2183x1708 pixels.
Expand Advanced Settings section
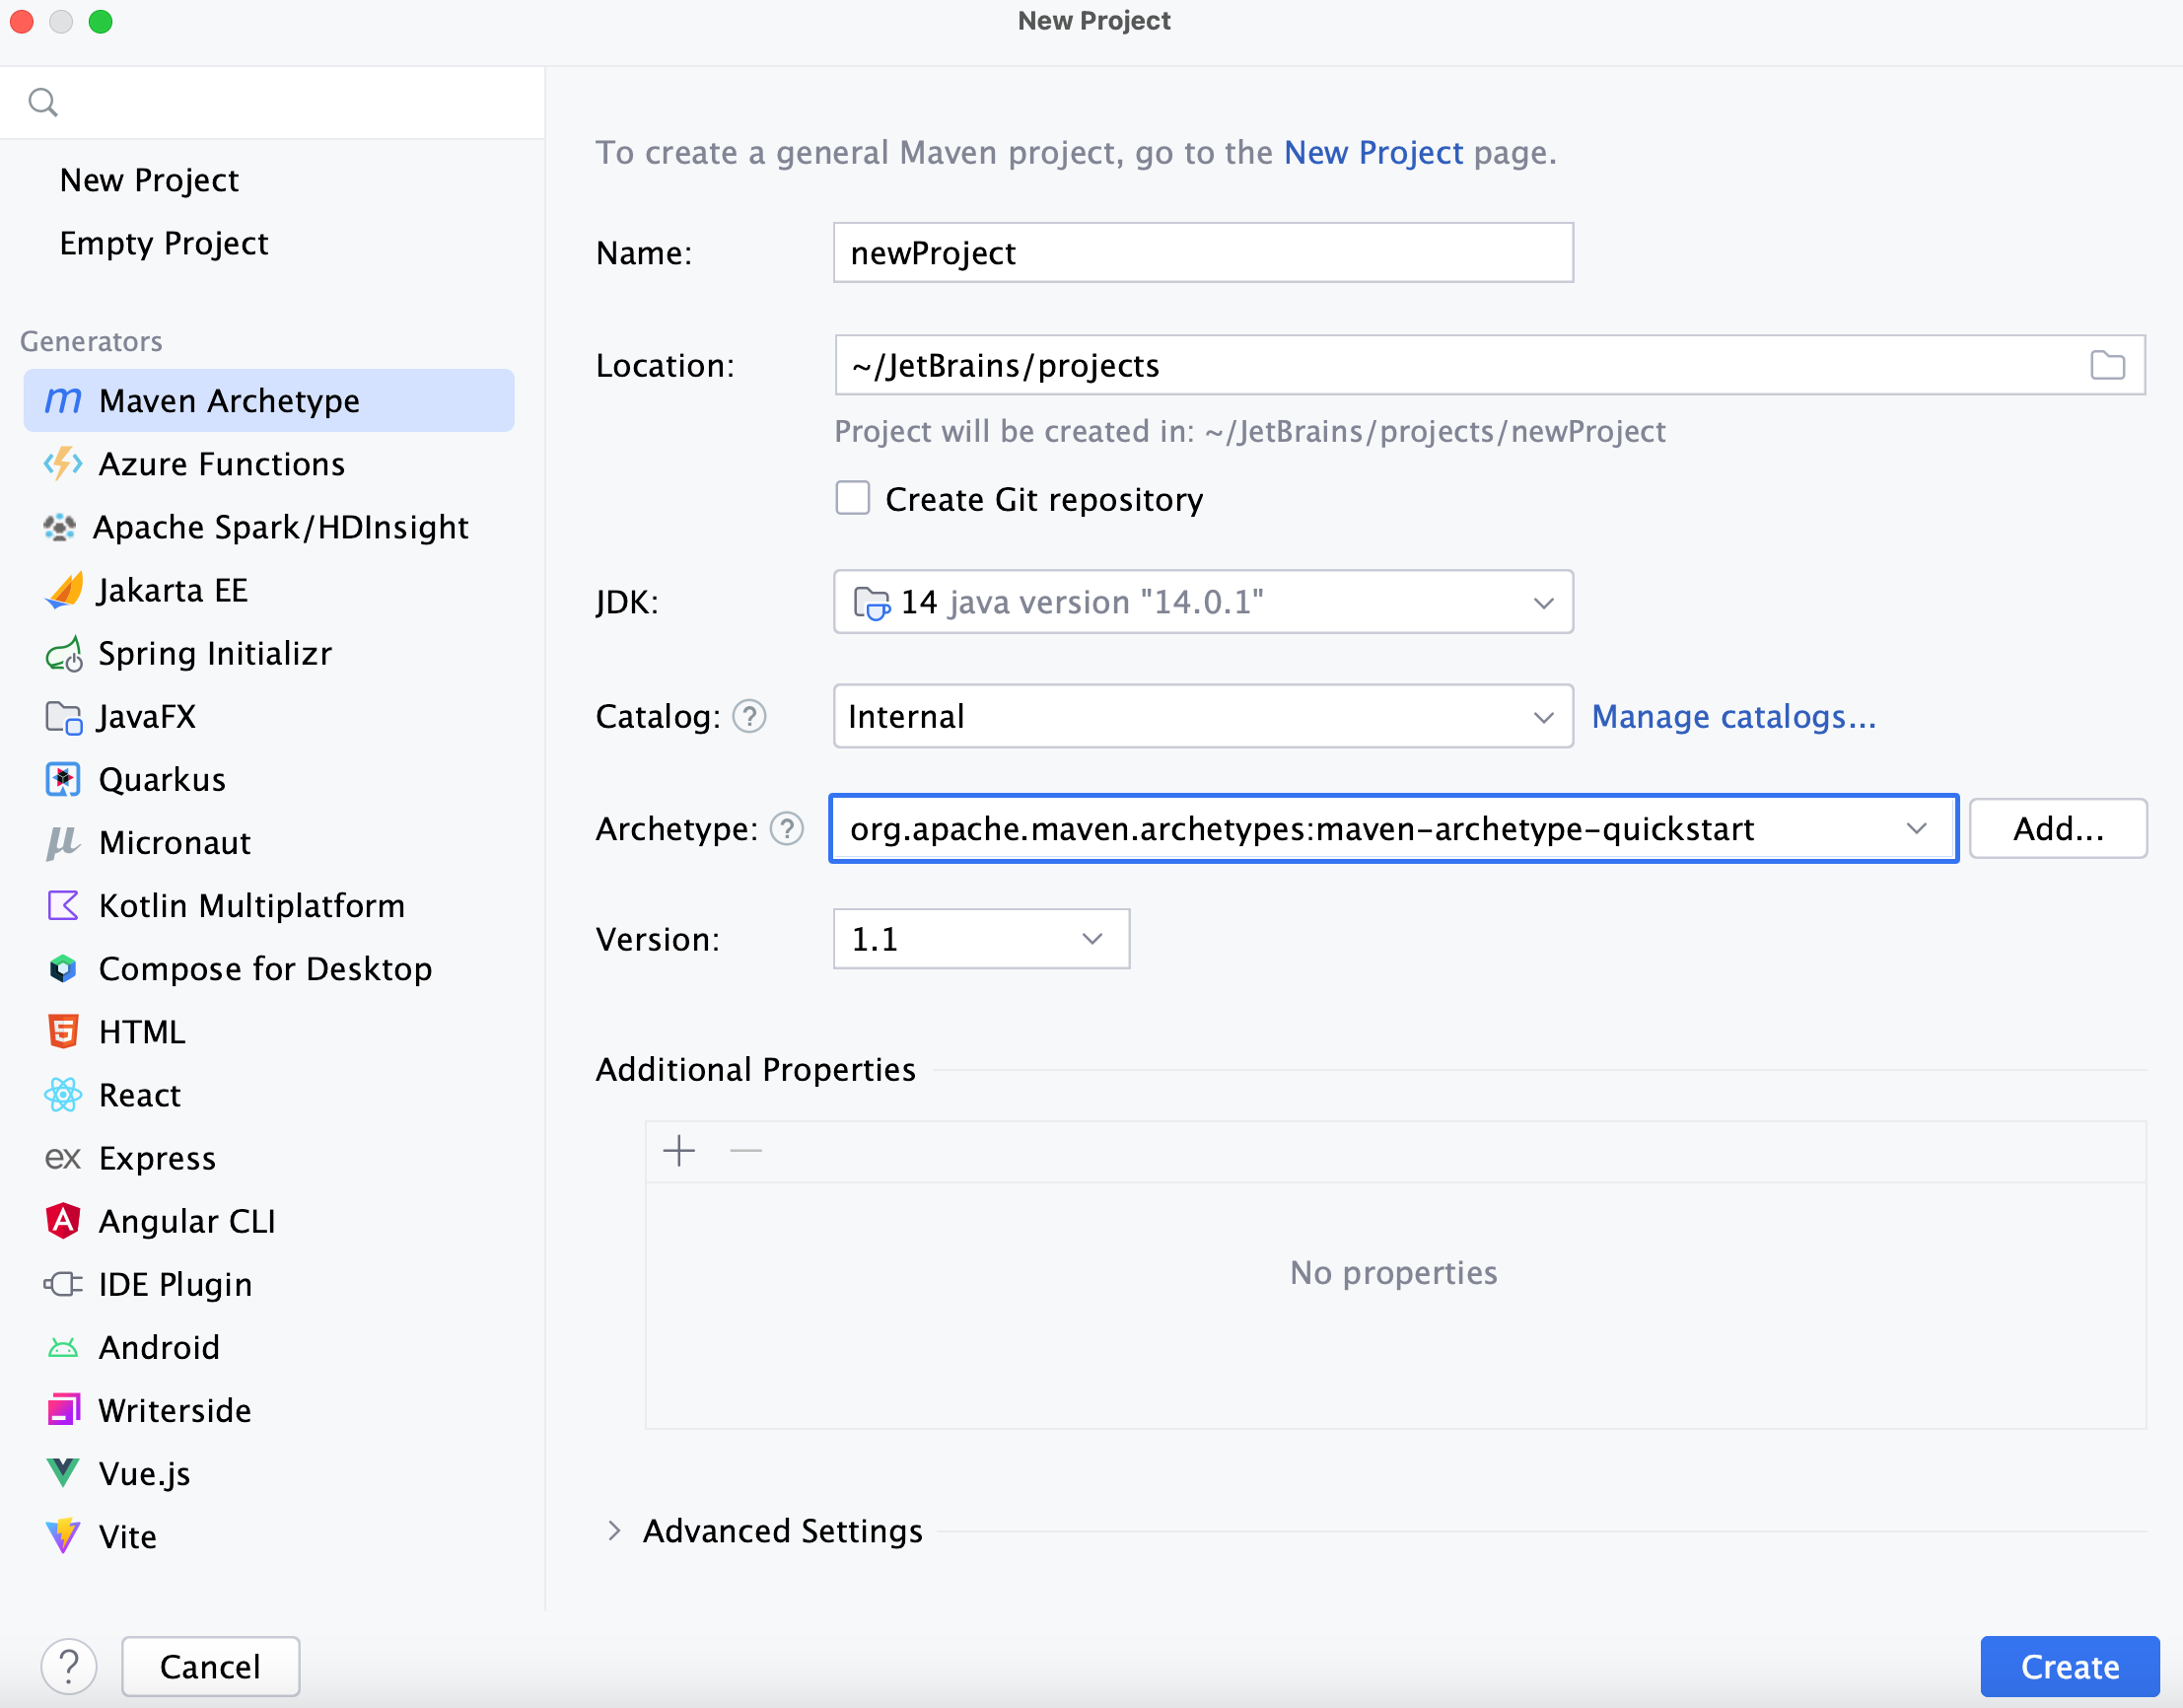[x=614, y=1531]
